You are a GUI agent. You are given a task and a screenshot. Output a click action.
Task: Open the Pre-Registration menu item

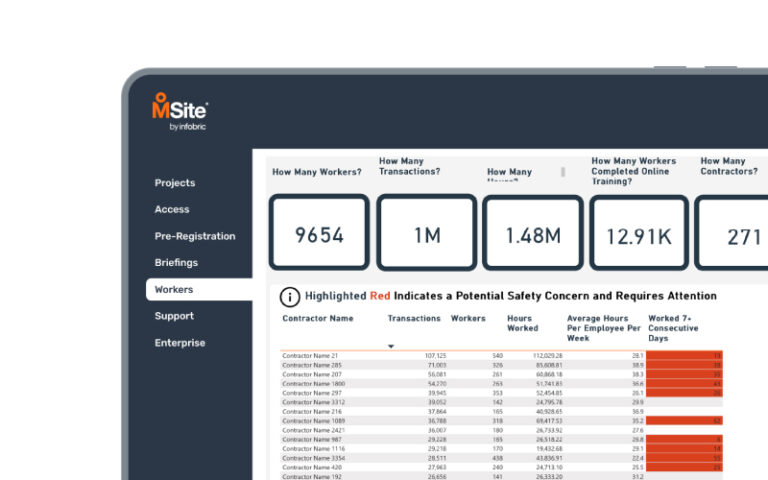(195, 237)
